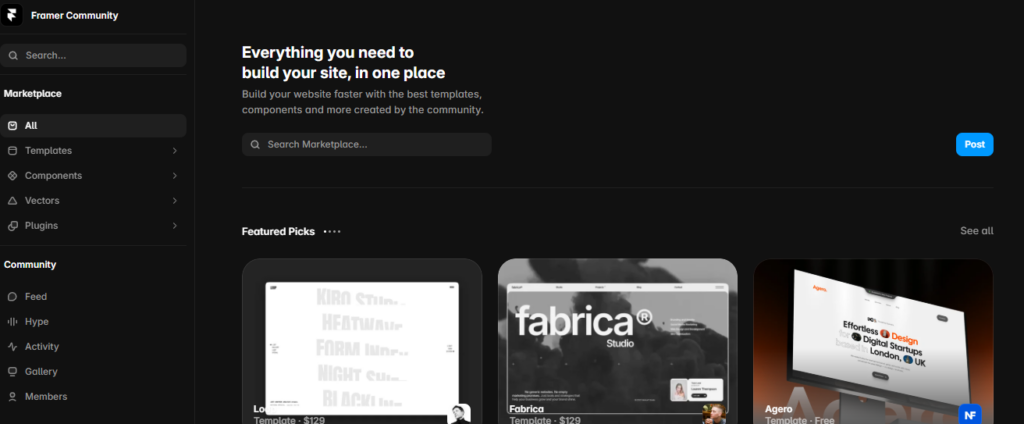Go to the community Feed
Screen dimensions: 1024x424
pyautogui.click(x=93, y=297)
